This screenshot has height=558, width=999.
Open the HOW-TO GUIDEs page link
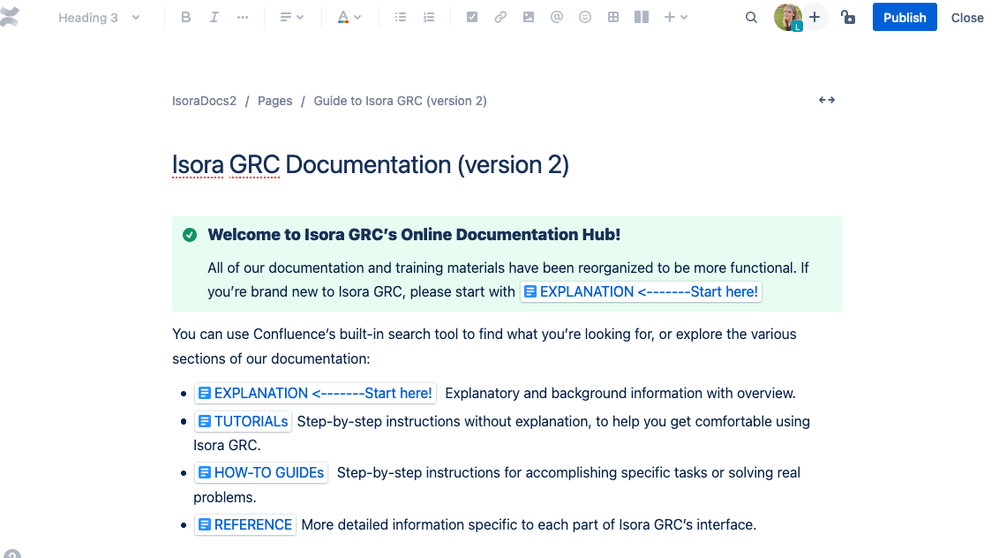261,473
